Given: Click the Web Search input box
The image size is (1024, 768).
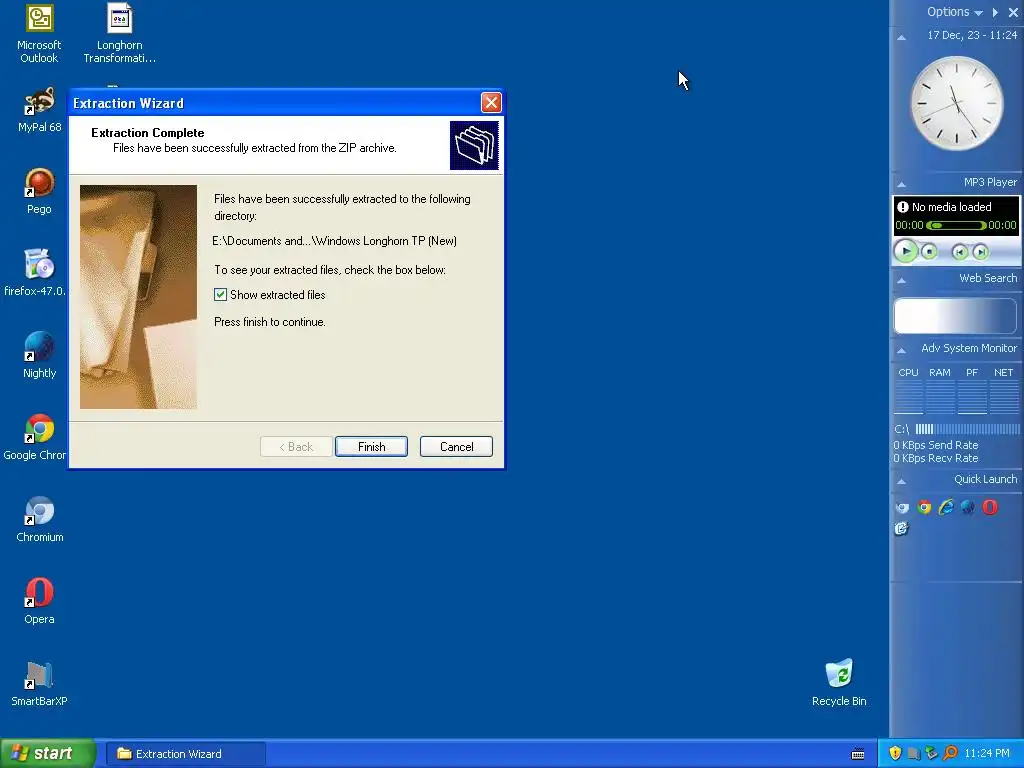Looking at the screenshot, I should (x=956, y=317).
